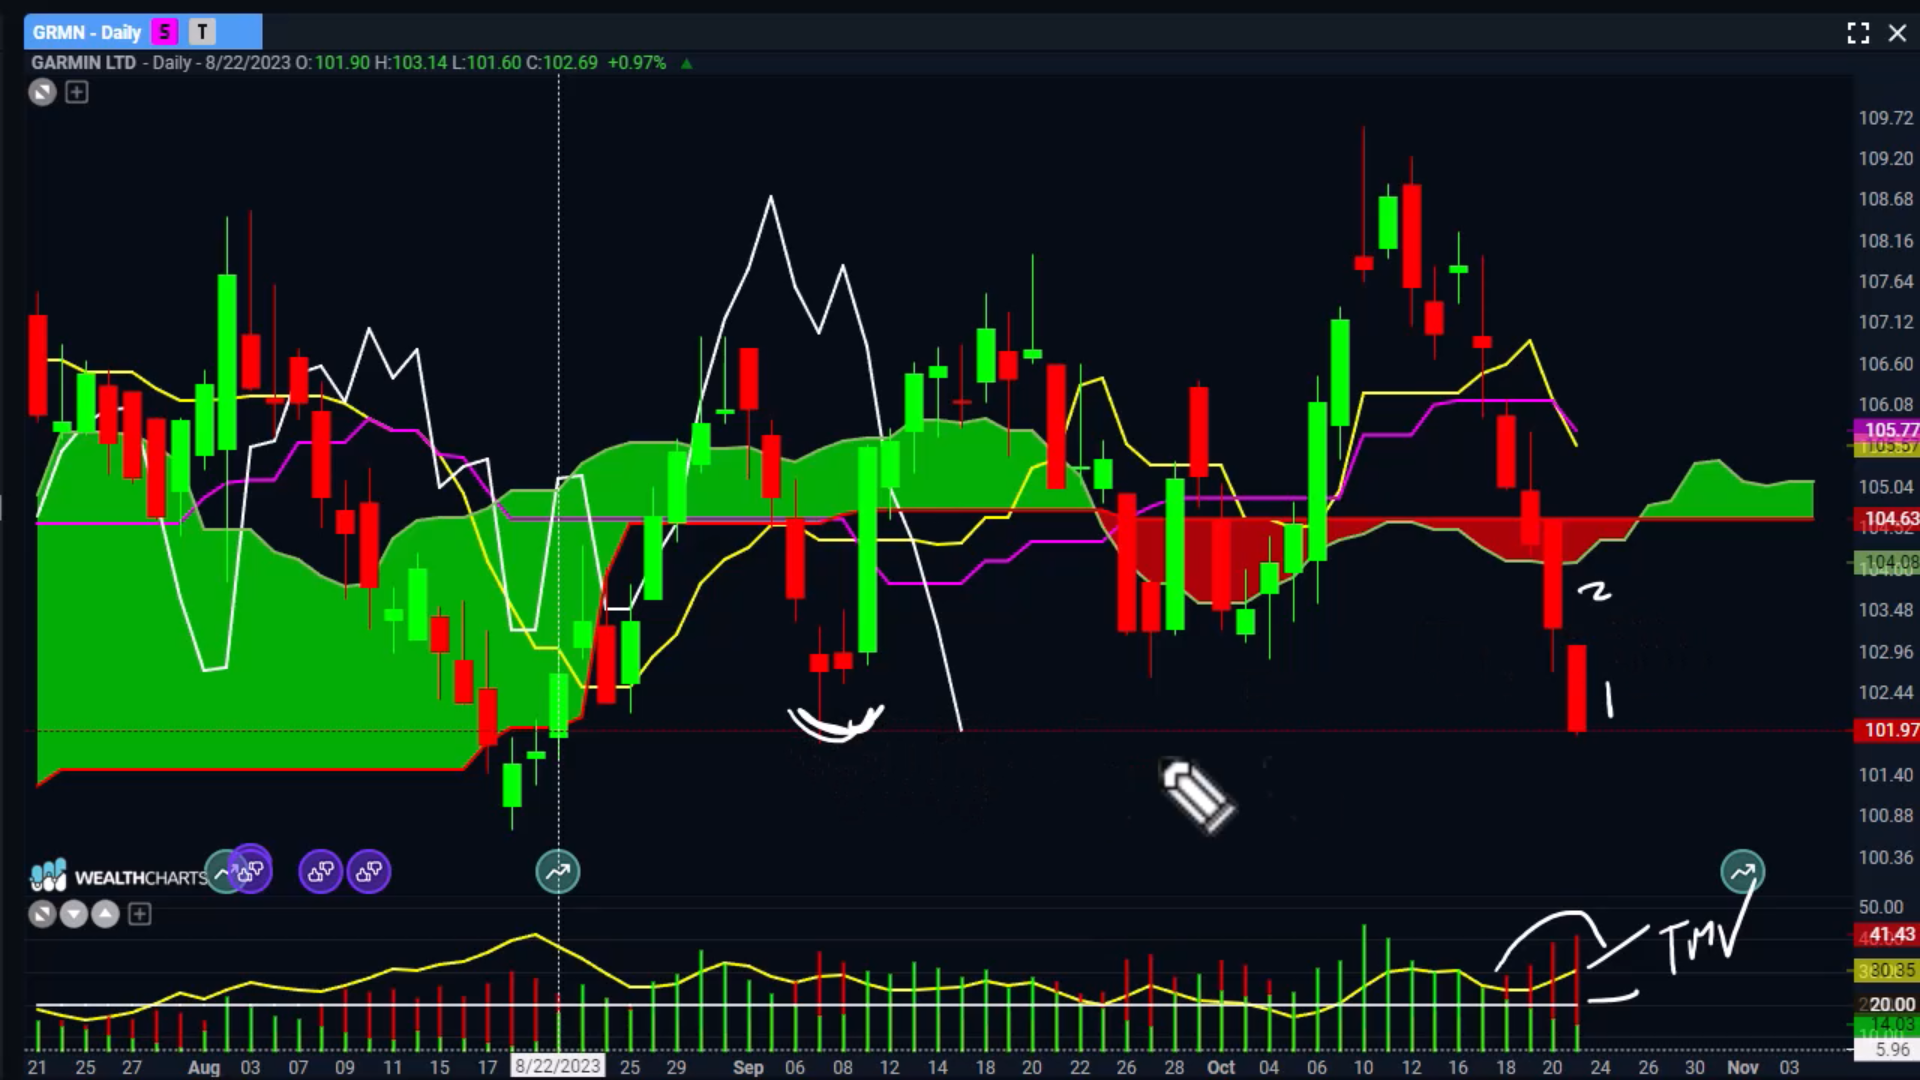The height and width of the screenshot is (1080, 1920).
Task: Click the highlighted 8/22/2023 date label
Action: point(558,1066)
